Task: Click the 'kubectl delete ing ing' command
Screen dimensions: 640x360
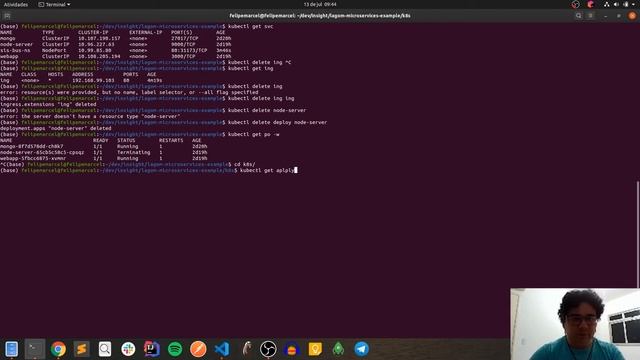Action: pos(261,98)
